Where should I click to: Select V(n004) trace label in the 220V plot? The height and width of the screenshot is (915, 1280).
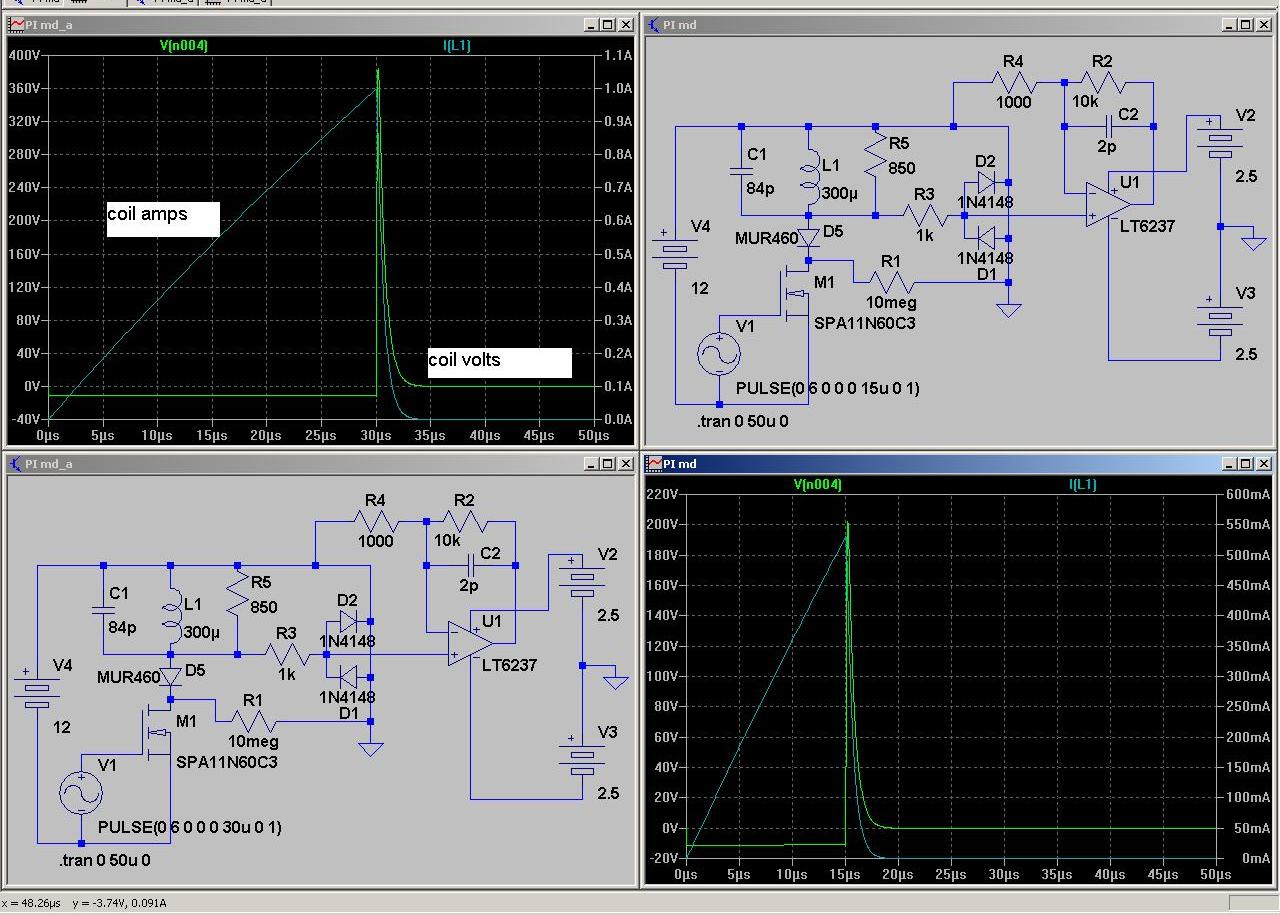pos(817,484)
